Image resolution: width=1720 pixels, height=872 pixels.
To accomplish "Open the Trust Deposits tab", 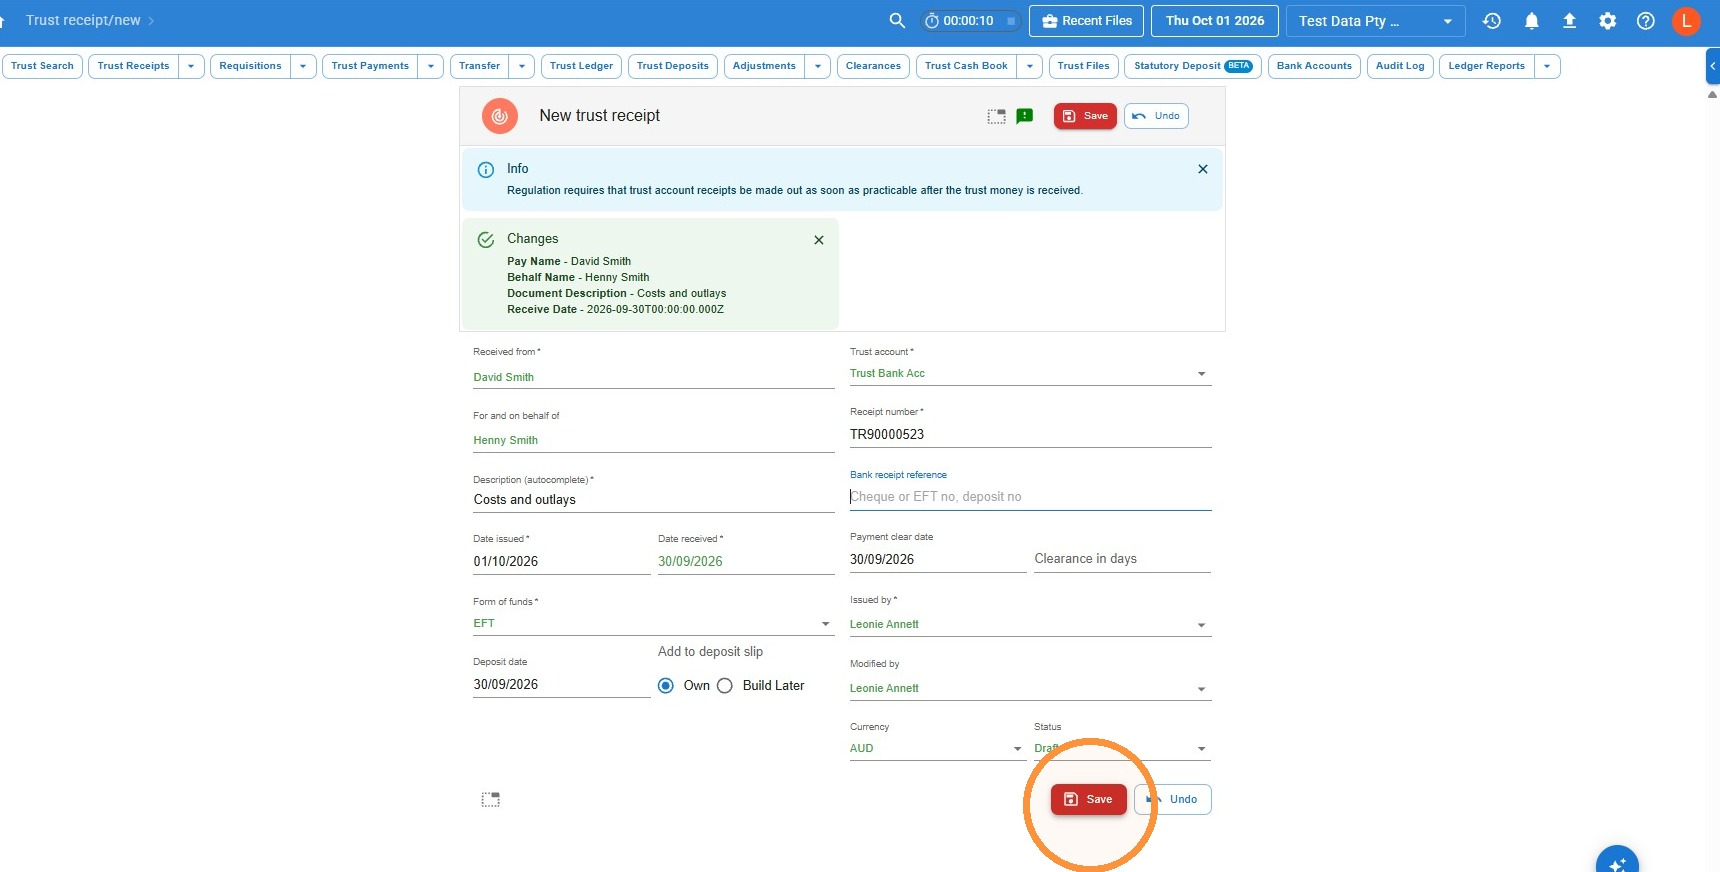I will (672, 66).
